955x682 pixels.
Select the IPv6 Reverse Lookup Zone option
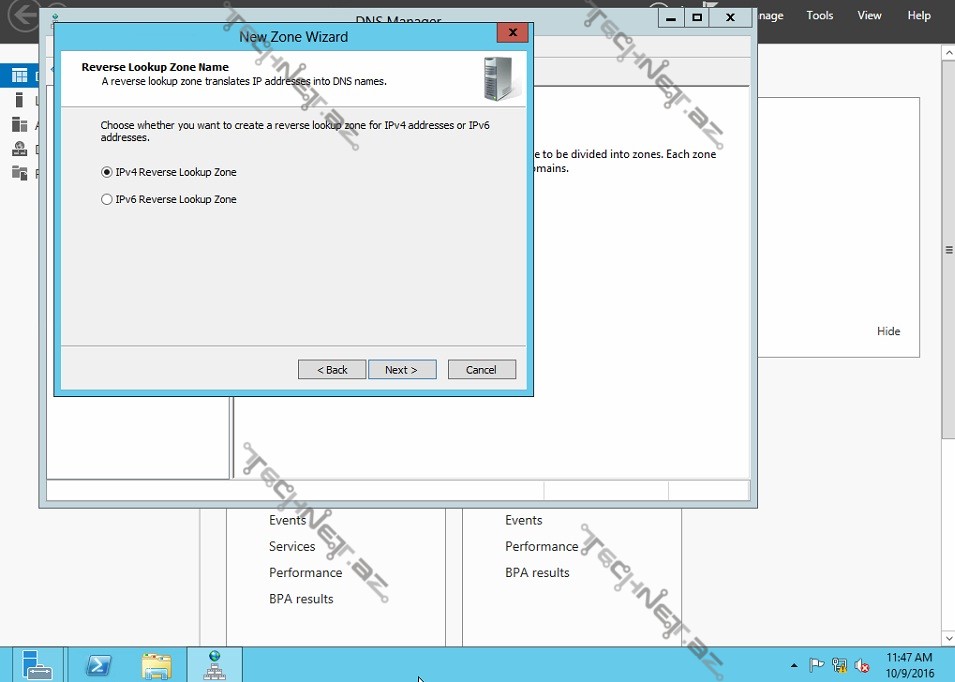pyautogui.click(x=107, y=199)
